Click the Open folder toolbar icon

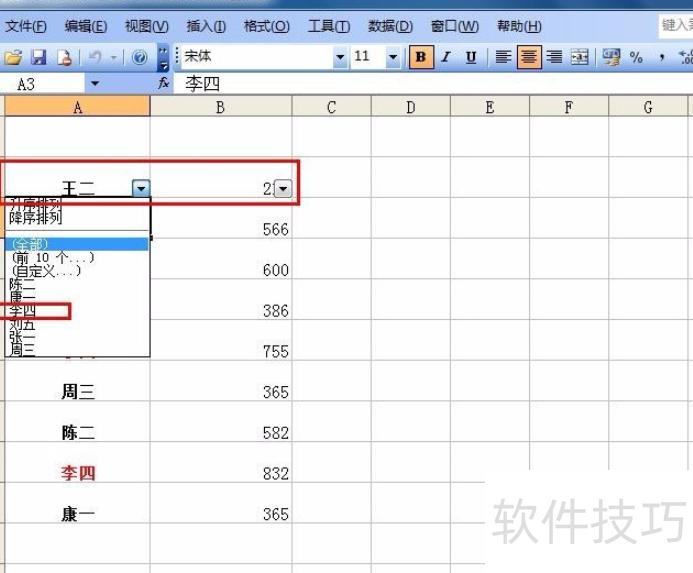(13, 57)
